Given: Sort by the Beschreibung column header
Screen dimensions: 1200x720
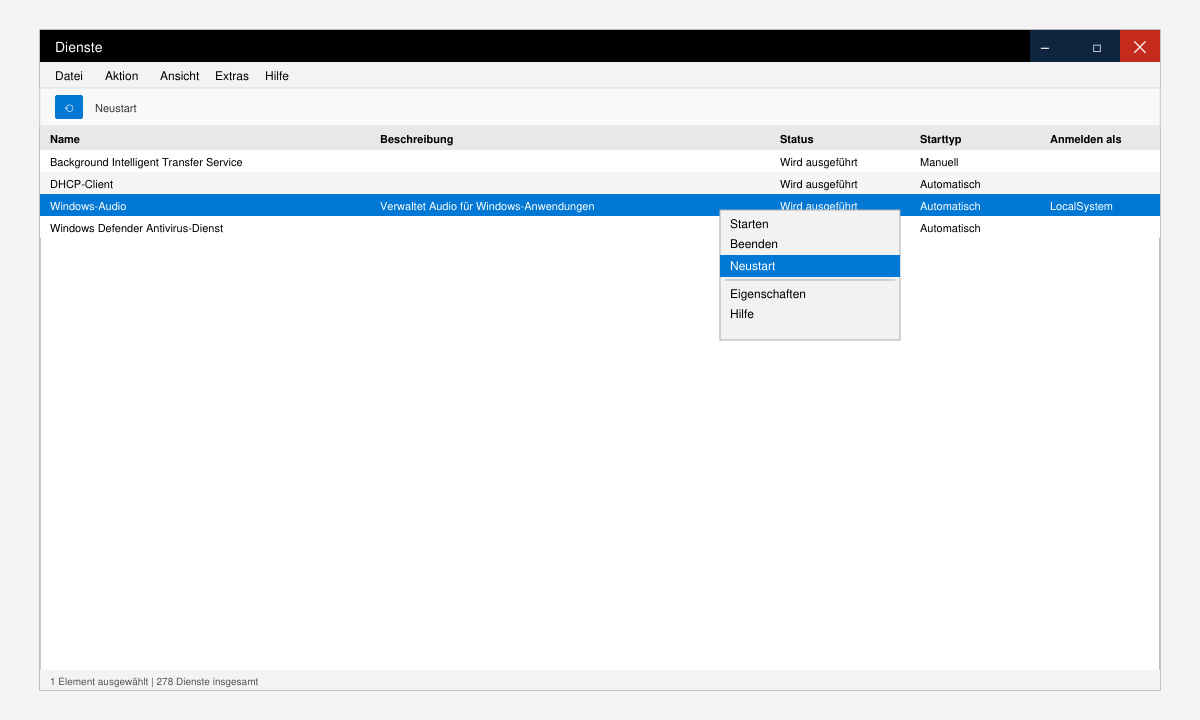Looking at the screenshot, I should 416,139.
